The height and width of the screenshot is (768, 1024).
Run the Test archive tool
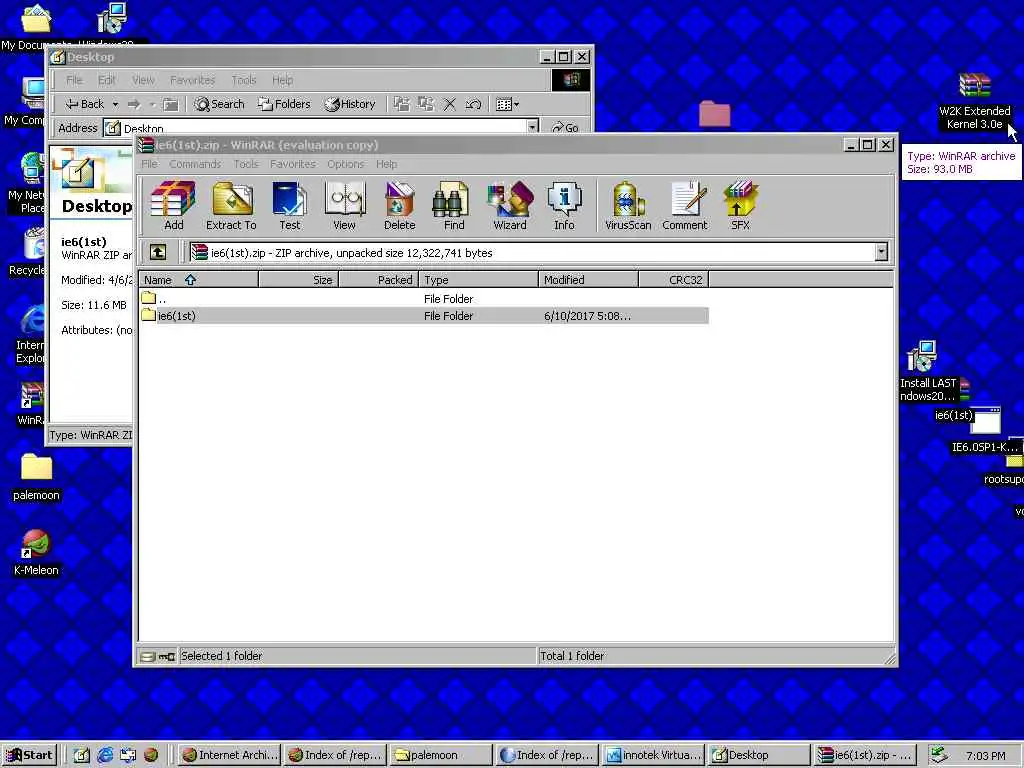289,206
